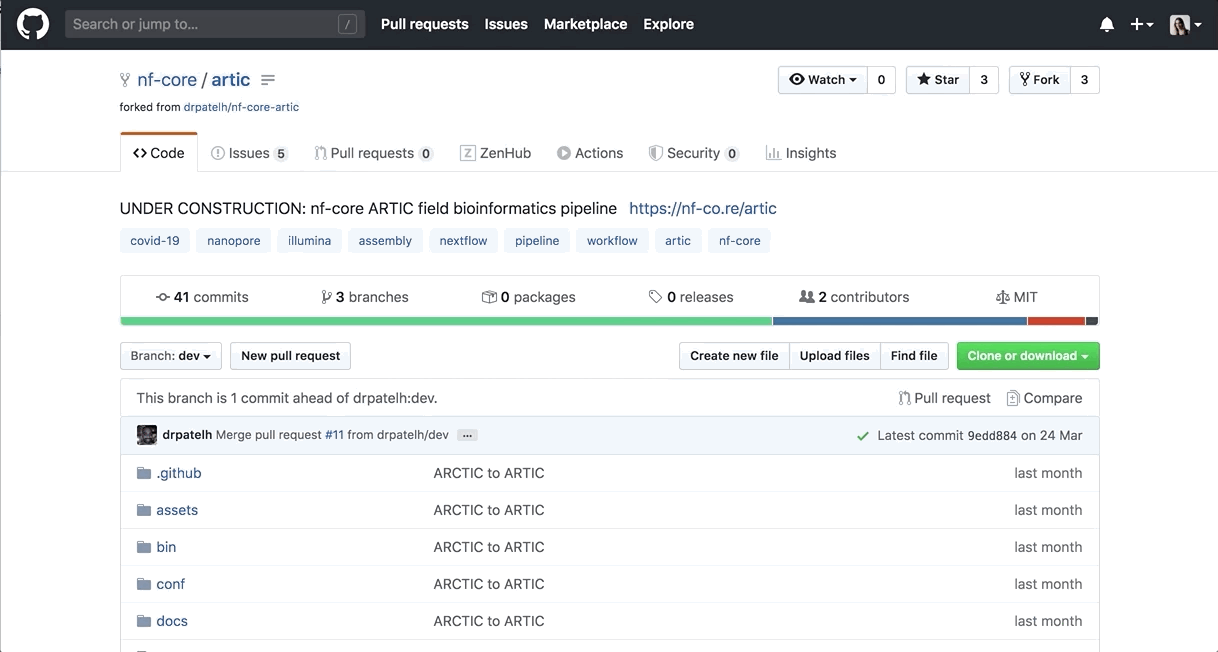Click the list icon beside the repository name

pyautogui.click(x=268, y=80)
